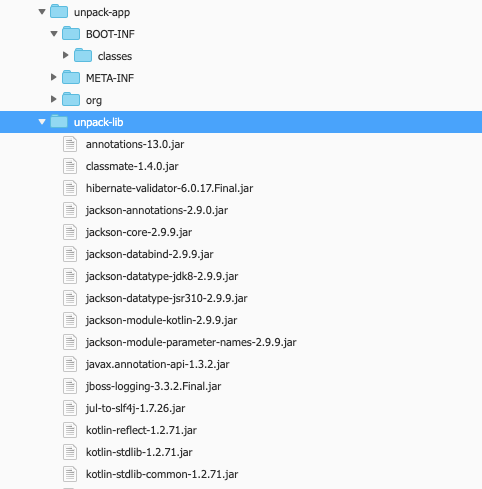Click the annotations-13.0.jar file icon

pos(70,144)
